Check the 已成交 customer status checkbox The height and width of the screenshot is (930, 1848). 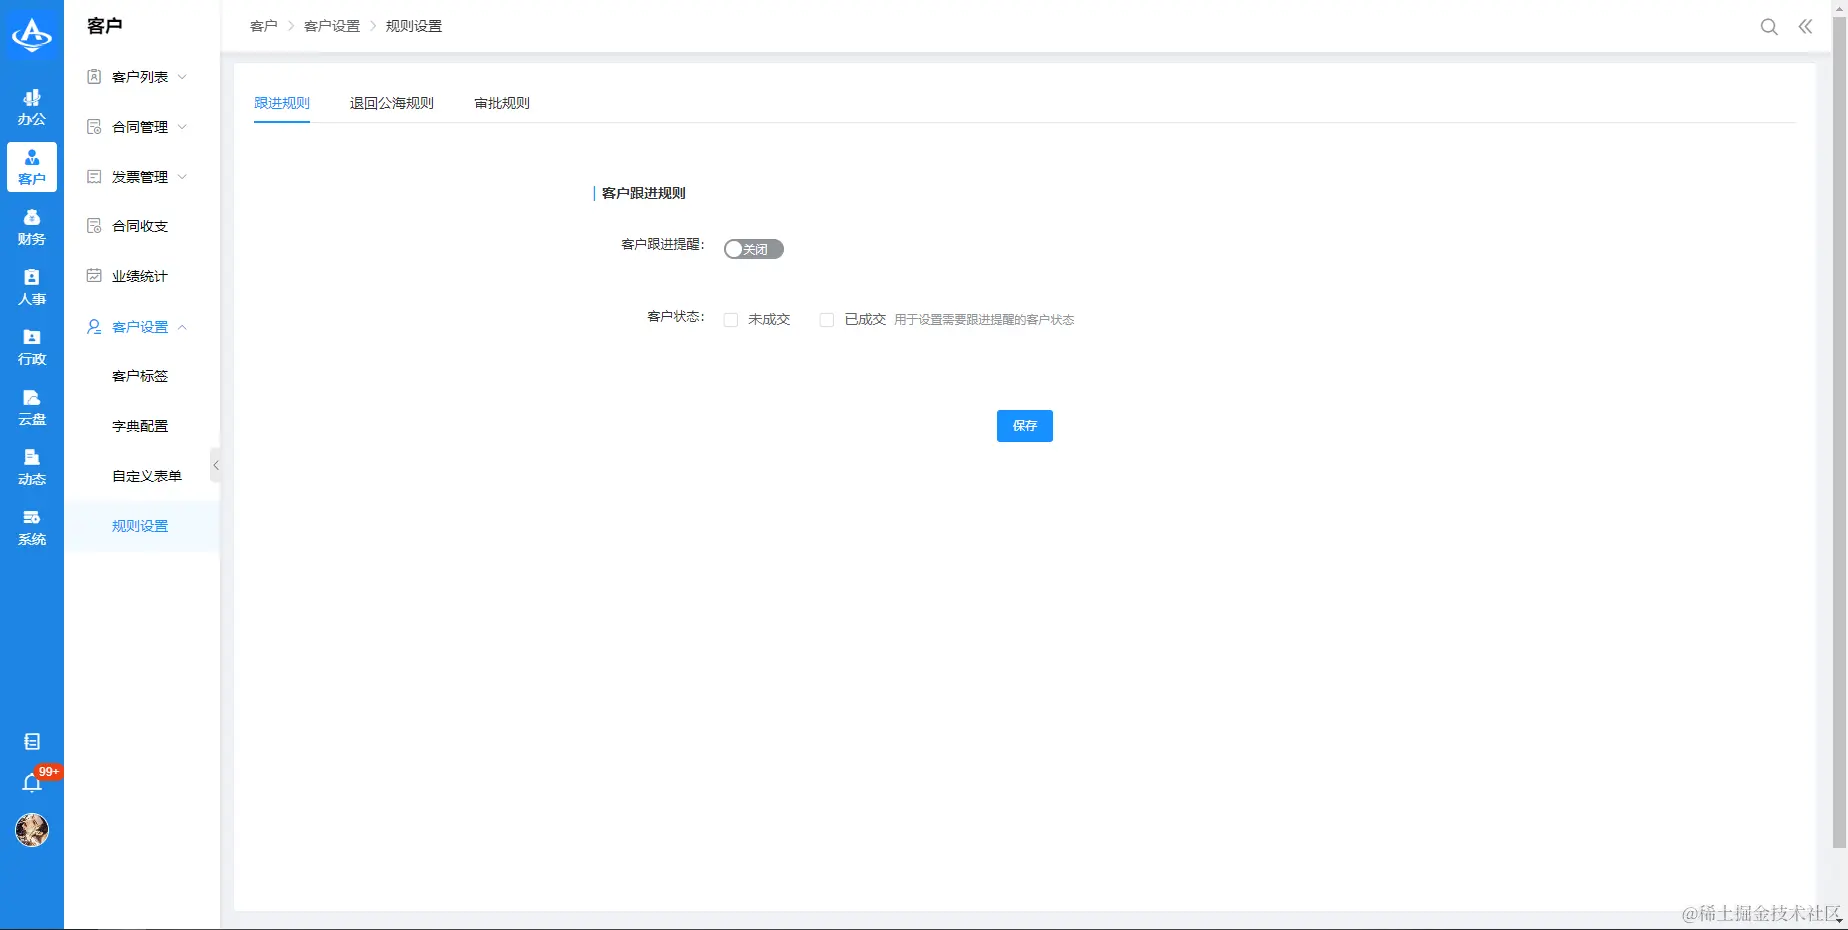coord(826,319)
